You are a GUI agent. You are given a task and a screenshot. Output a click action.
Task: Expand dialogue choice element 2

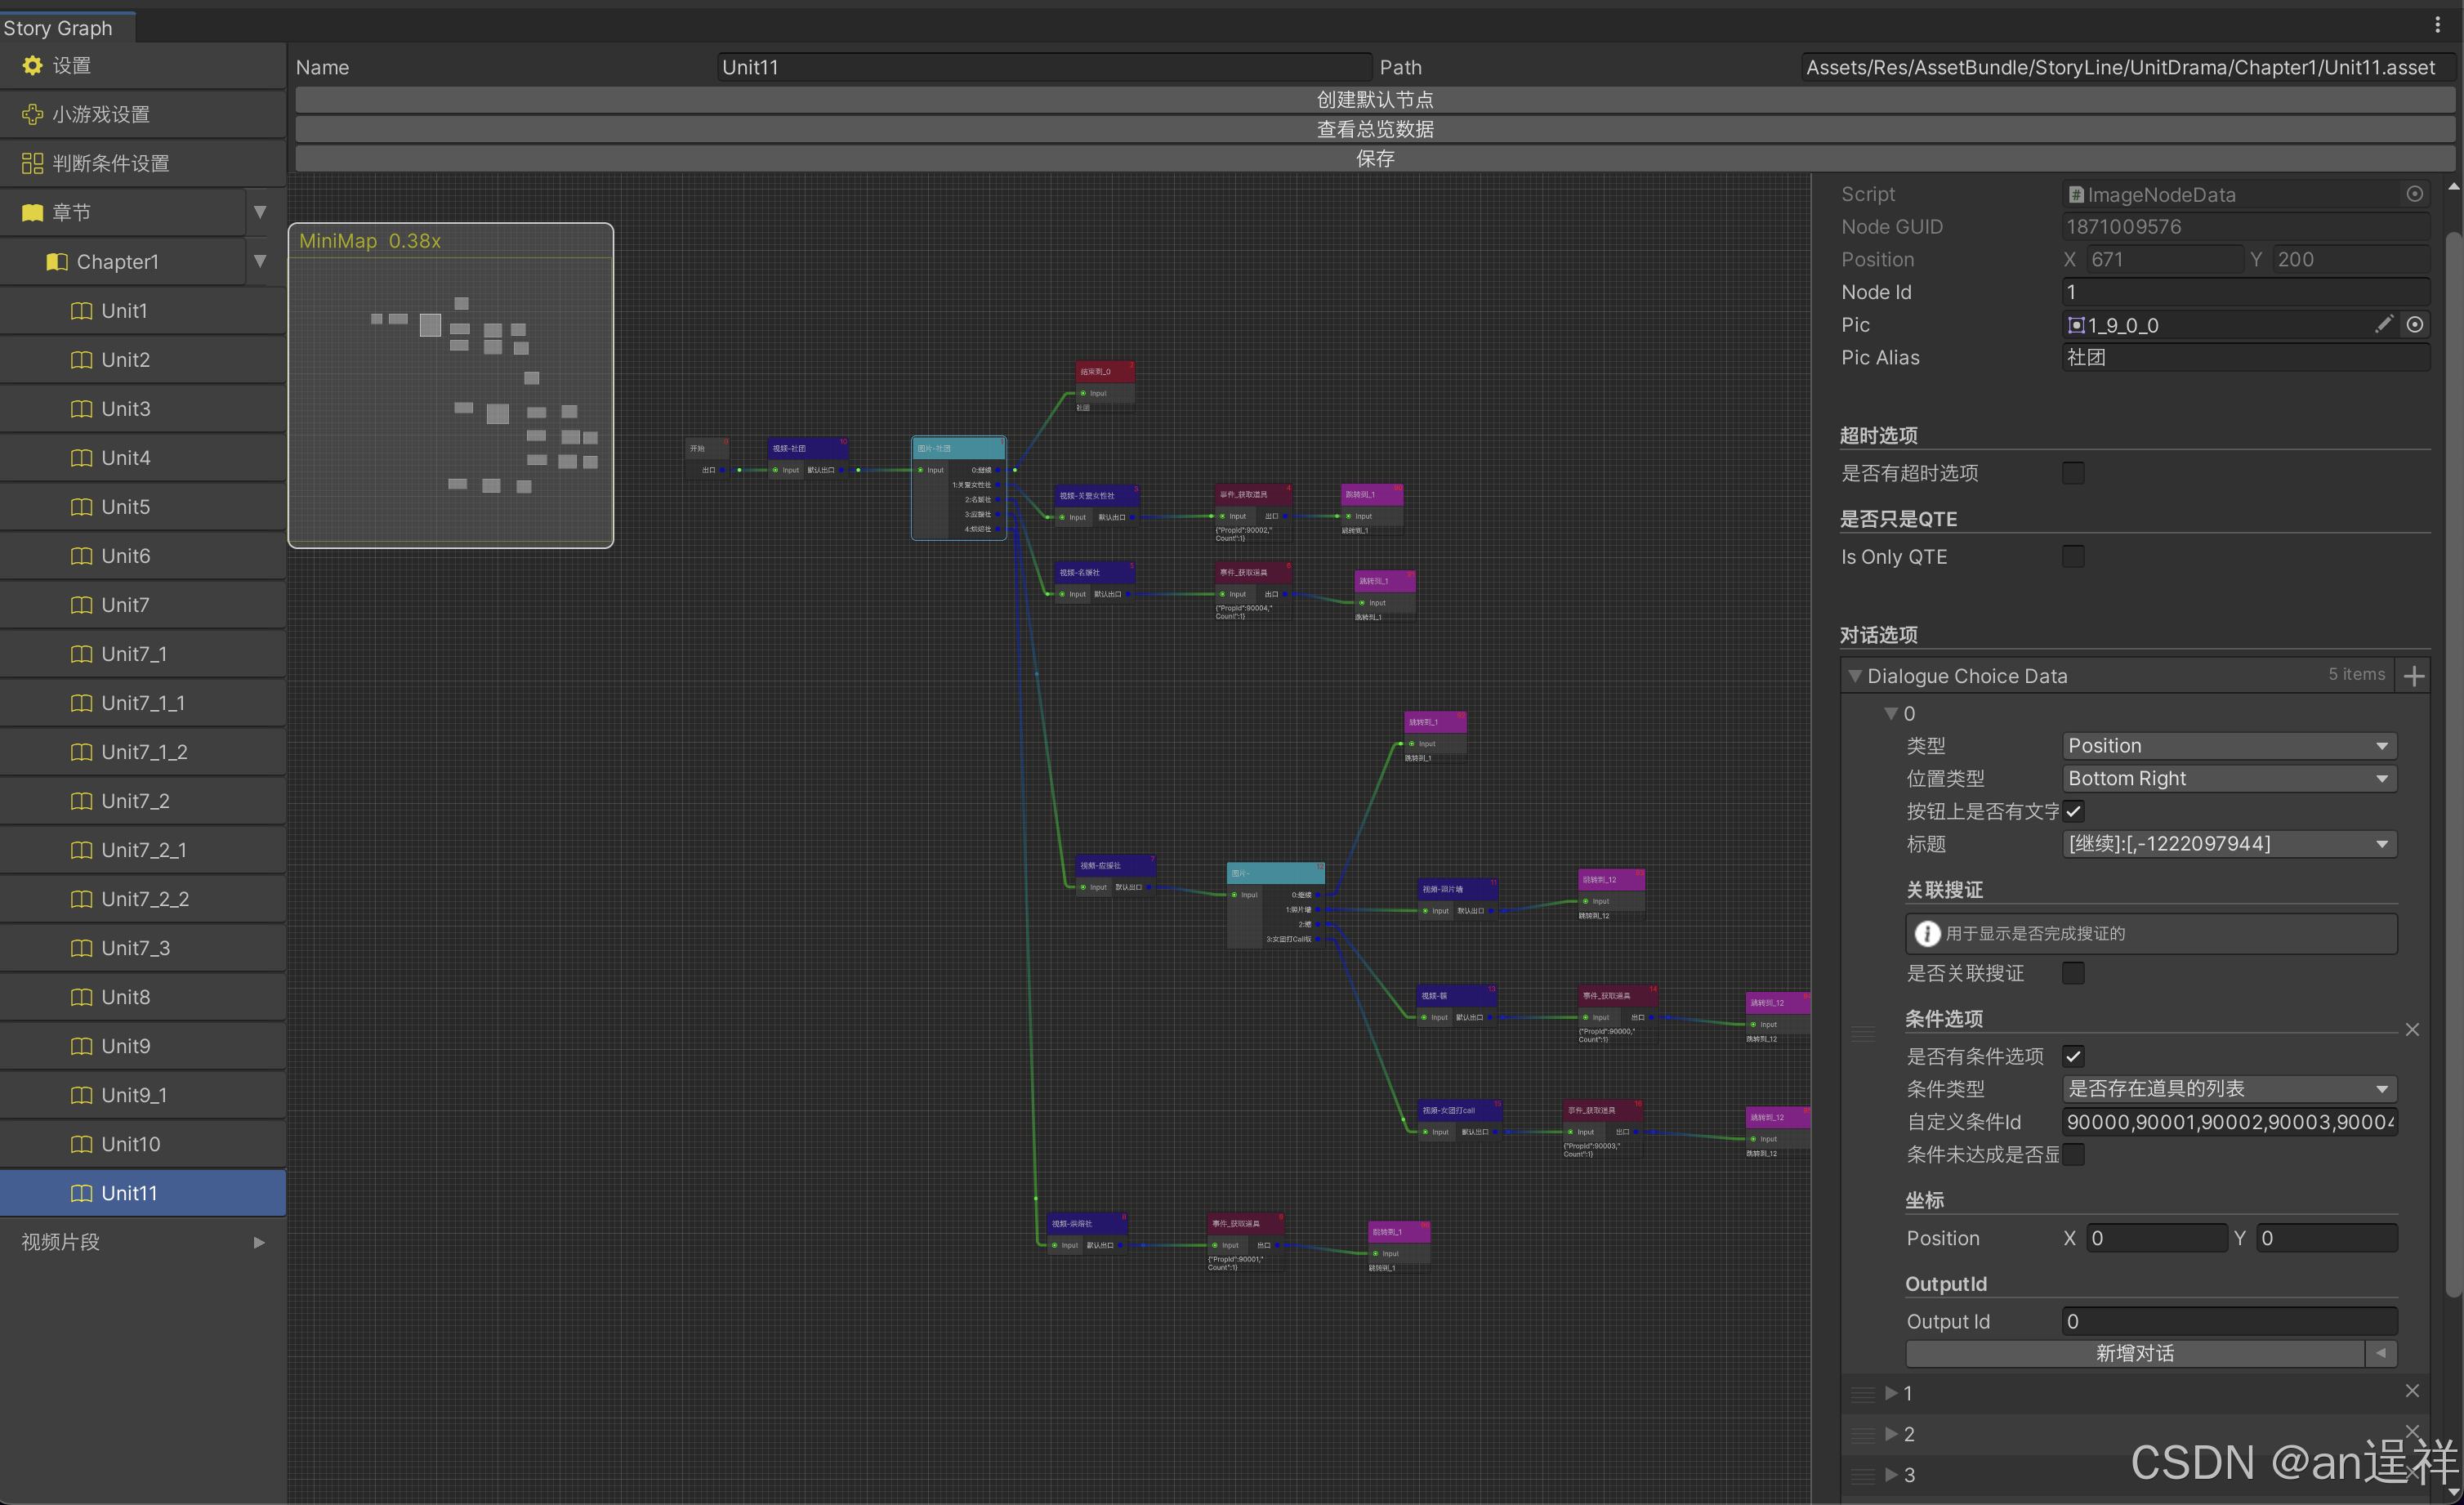(x=1891, y=1434)
